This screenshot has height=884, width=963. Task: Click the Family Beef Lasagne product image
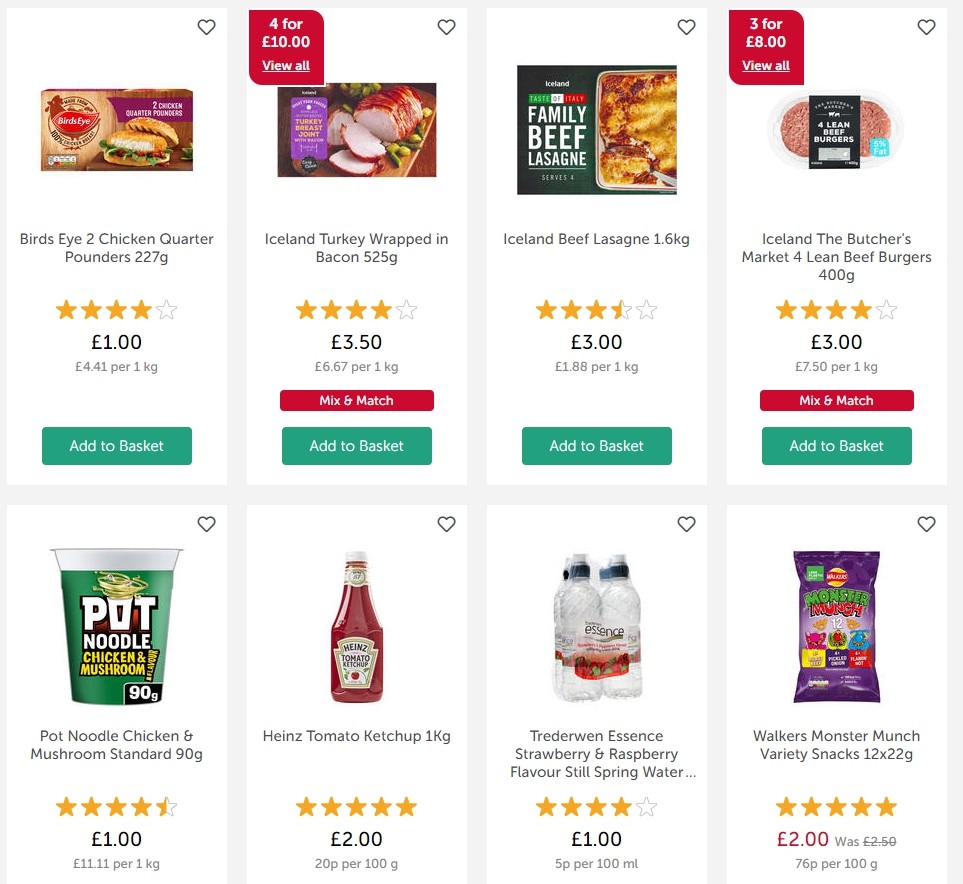(x=596, y=130)
